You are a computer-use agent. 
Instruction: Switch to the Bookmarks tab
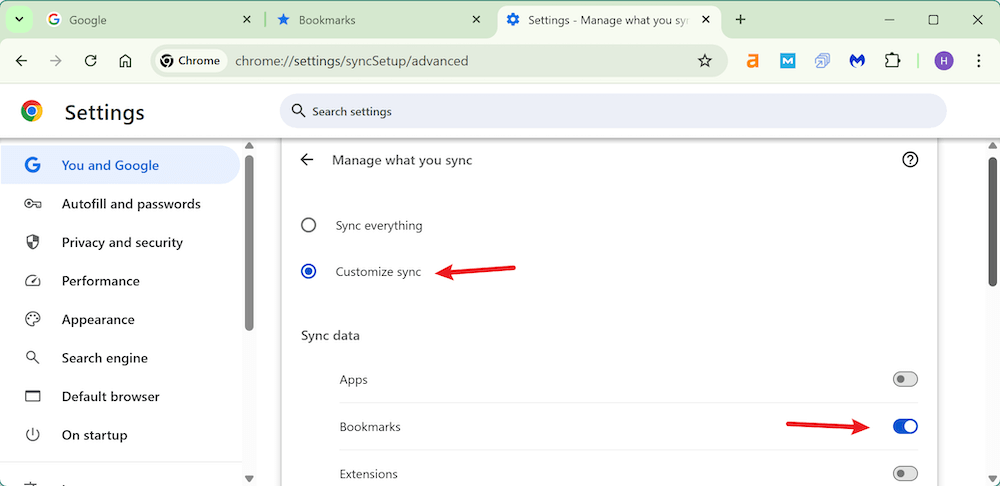pyautogui.click(x=380, y=20)
